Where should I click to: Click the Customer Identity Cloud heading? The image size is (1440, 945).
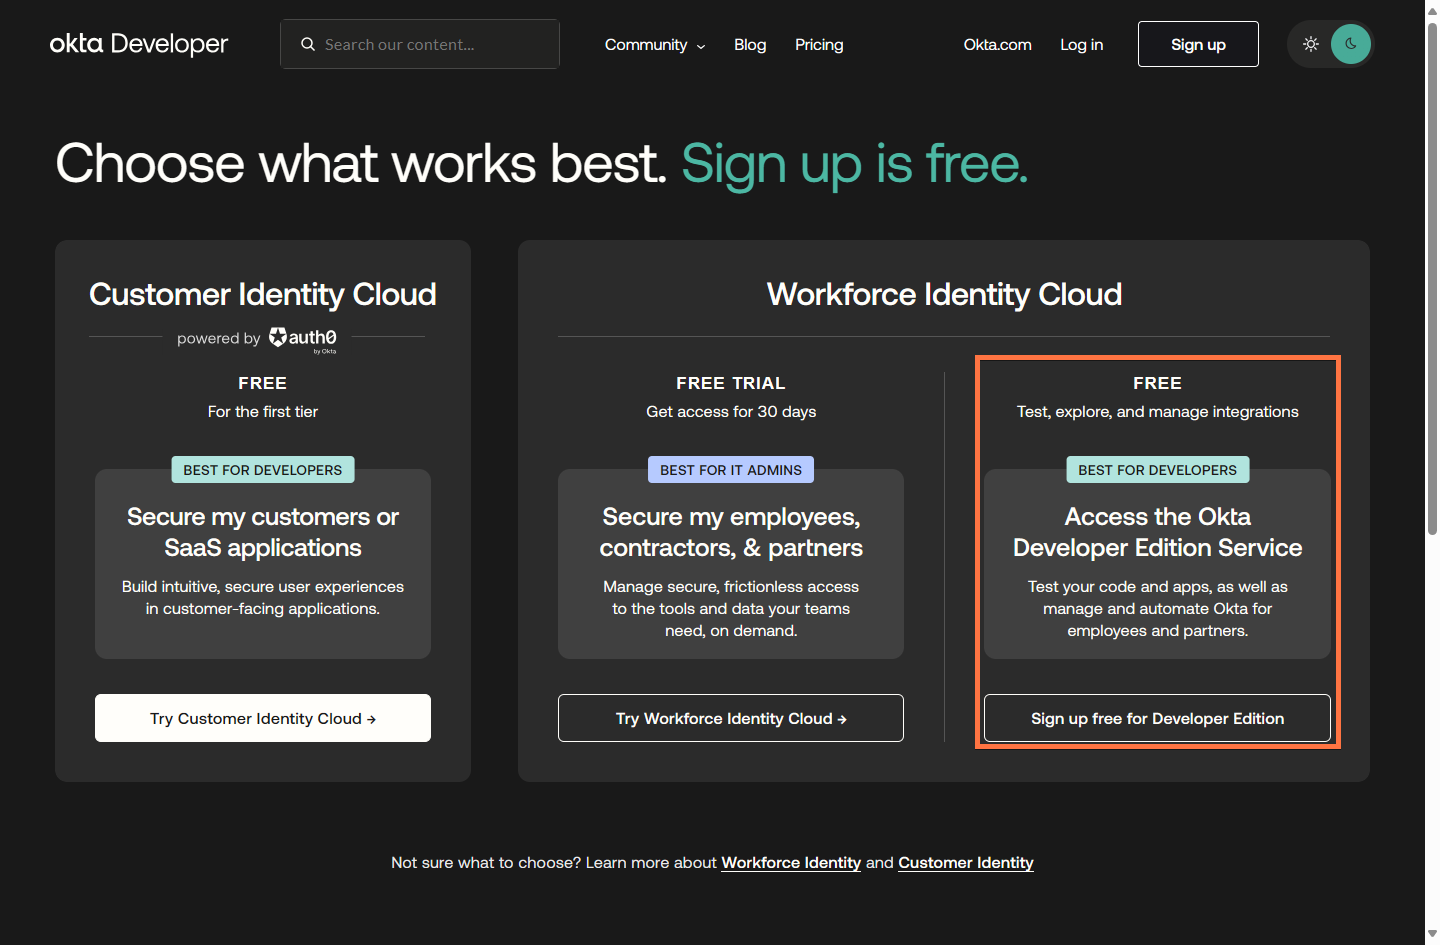[263, 294]
